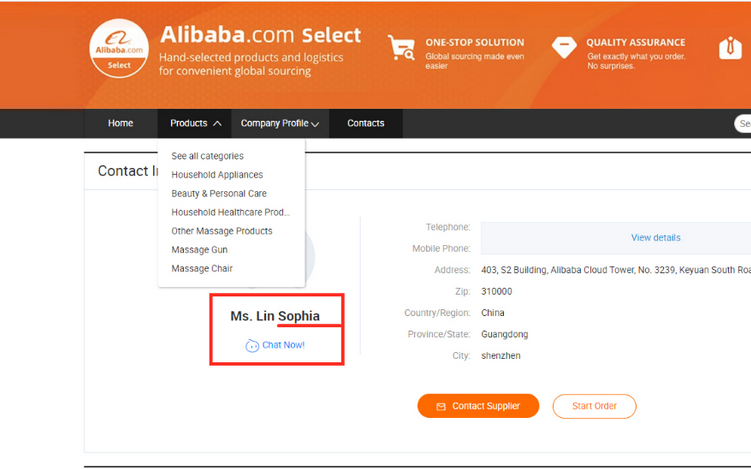Open the Massage Gun category
This screenshot has height=469, width=751.
pos(199,250)
